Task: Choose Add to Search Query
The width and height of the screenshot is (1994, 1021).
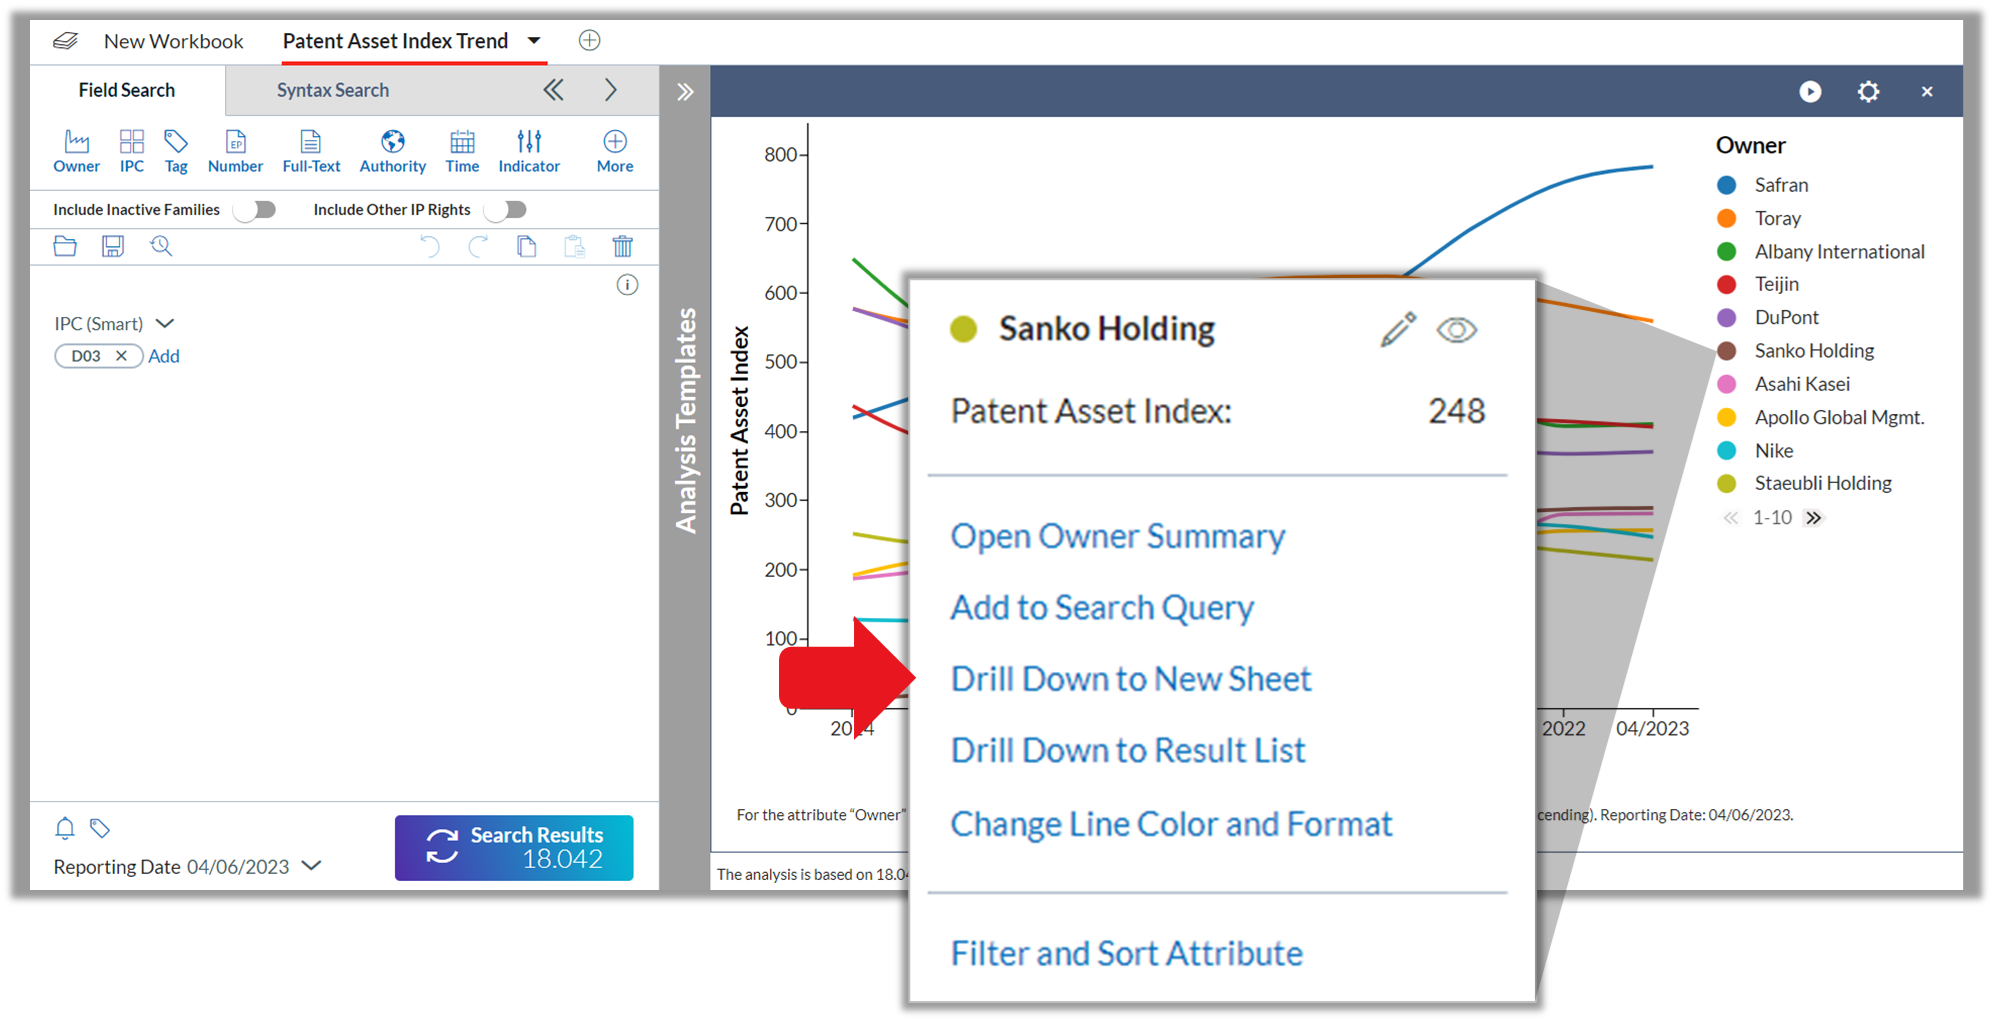Action: click(1102, 607)
